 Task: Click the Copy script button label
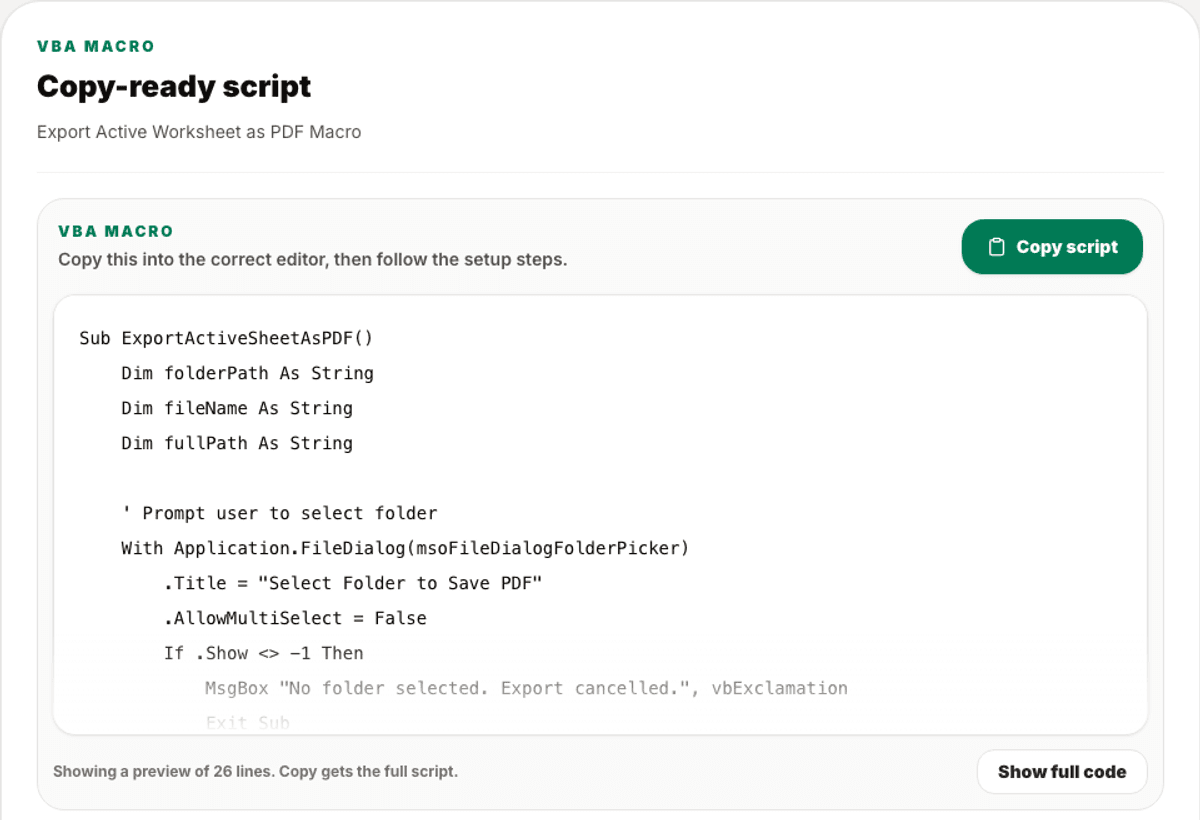(1067, 247)
